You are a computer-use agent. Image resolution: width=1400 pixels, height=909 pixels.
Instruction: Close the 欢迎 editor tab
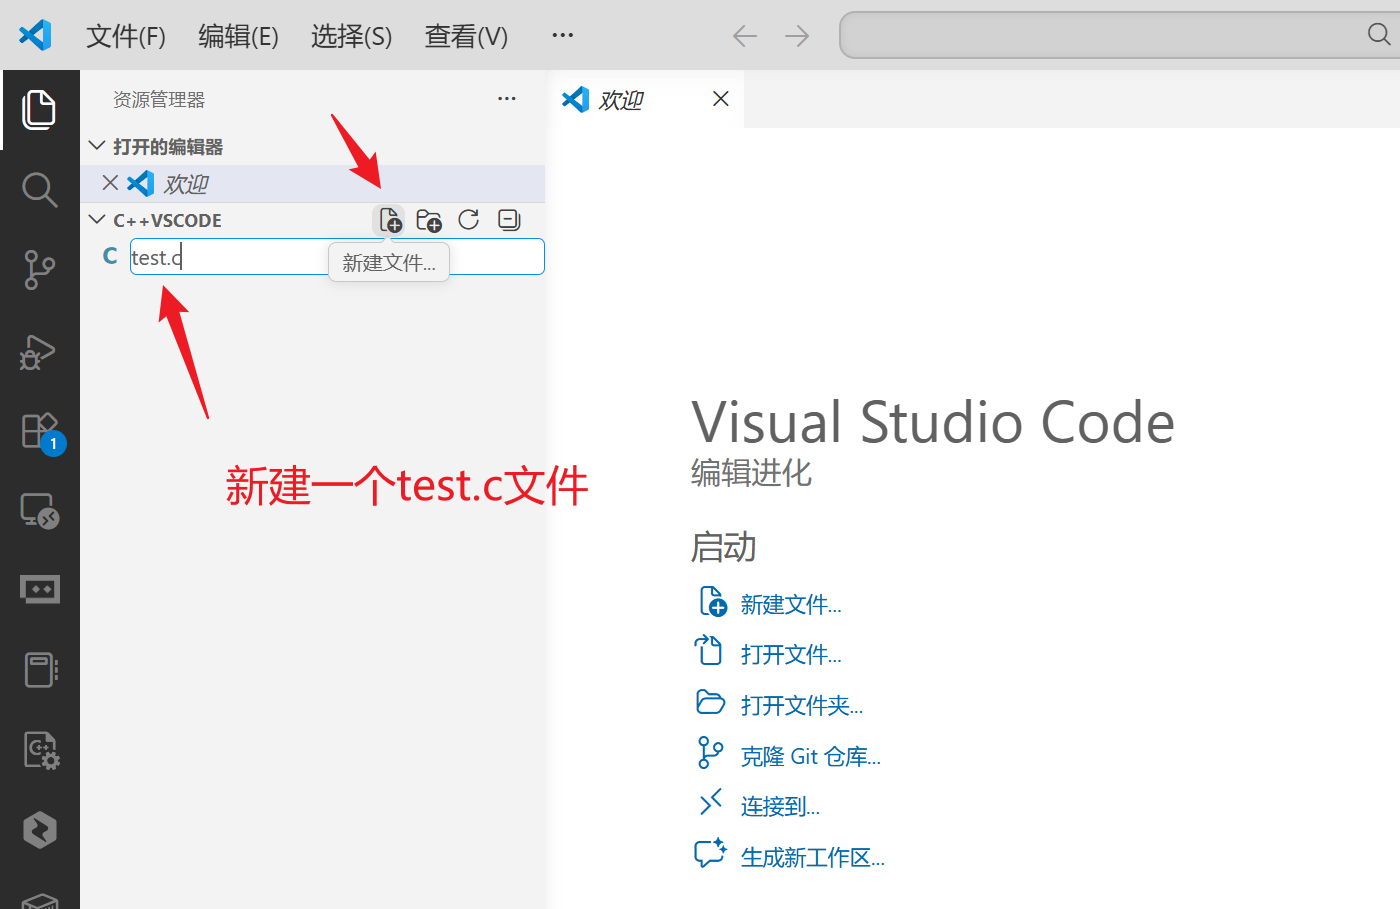pyautogui.click(x=720, y=99)
